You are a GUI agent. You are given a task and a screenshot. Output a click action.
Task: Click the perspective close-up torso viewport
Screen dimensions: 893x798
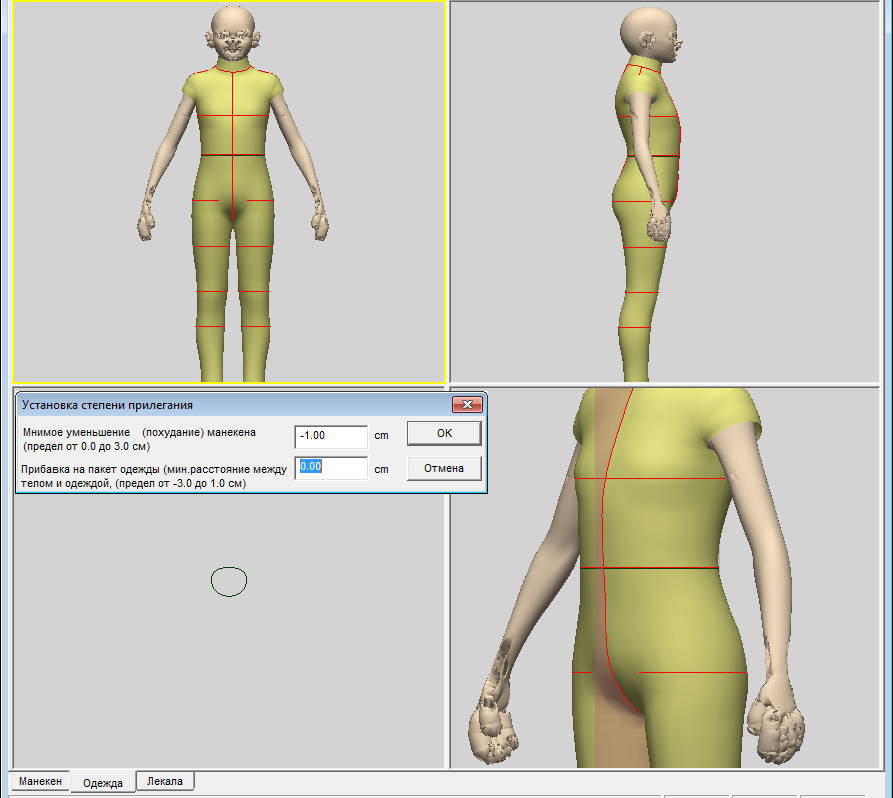(x=665, y=578)
